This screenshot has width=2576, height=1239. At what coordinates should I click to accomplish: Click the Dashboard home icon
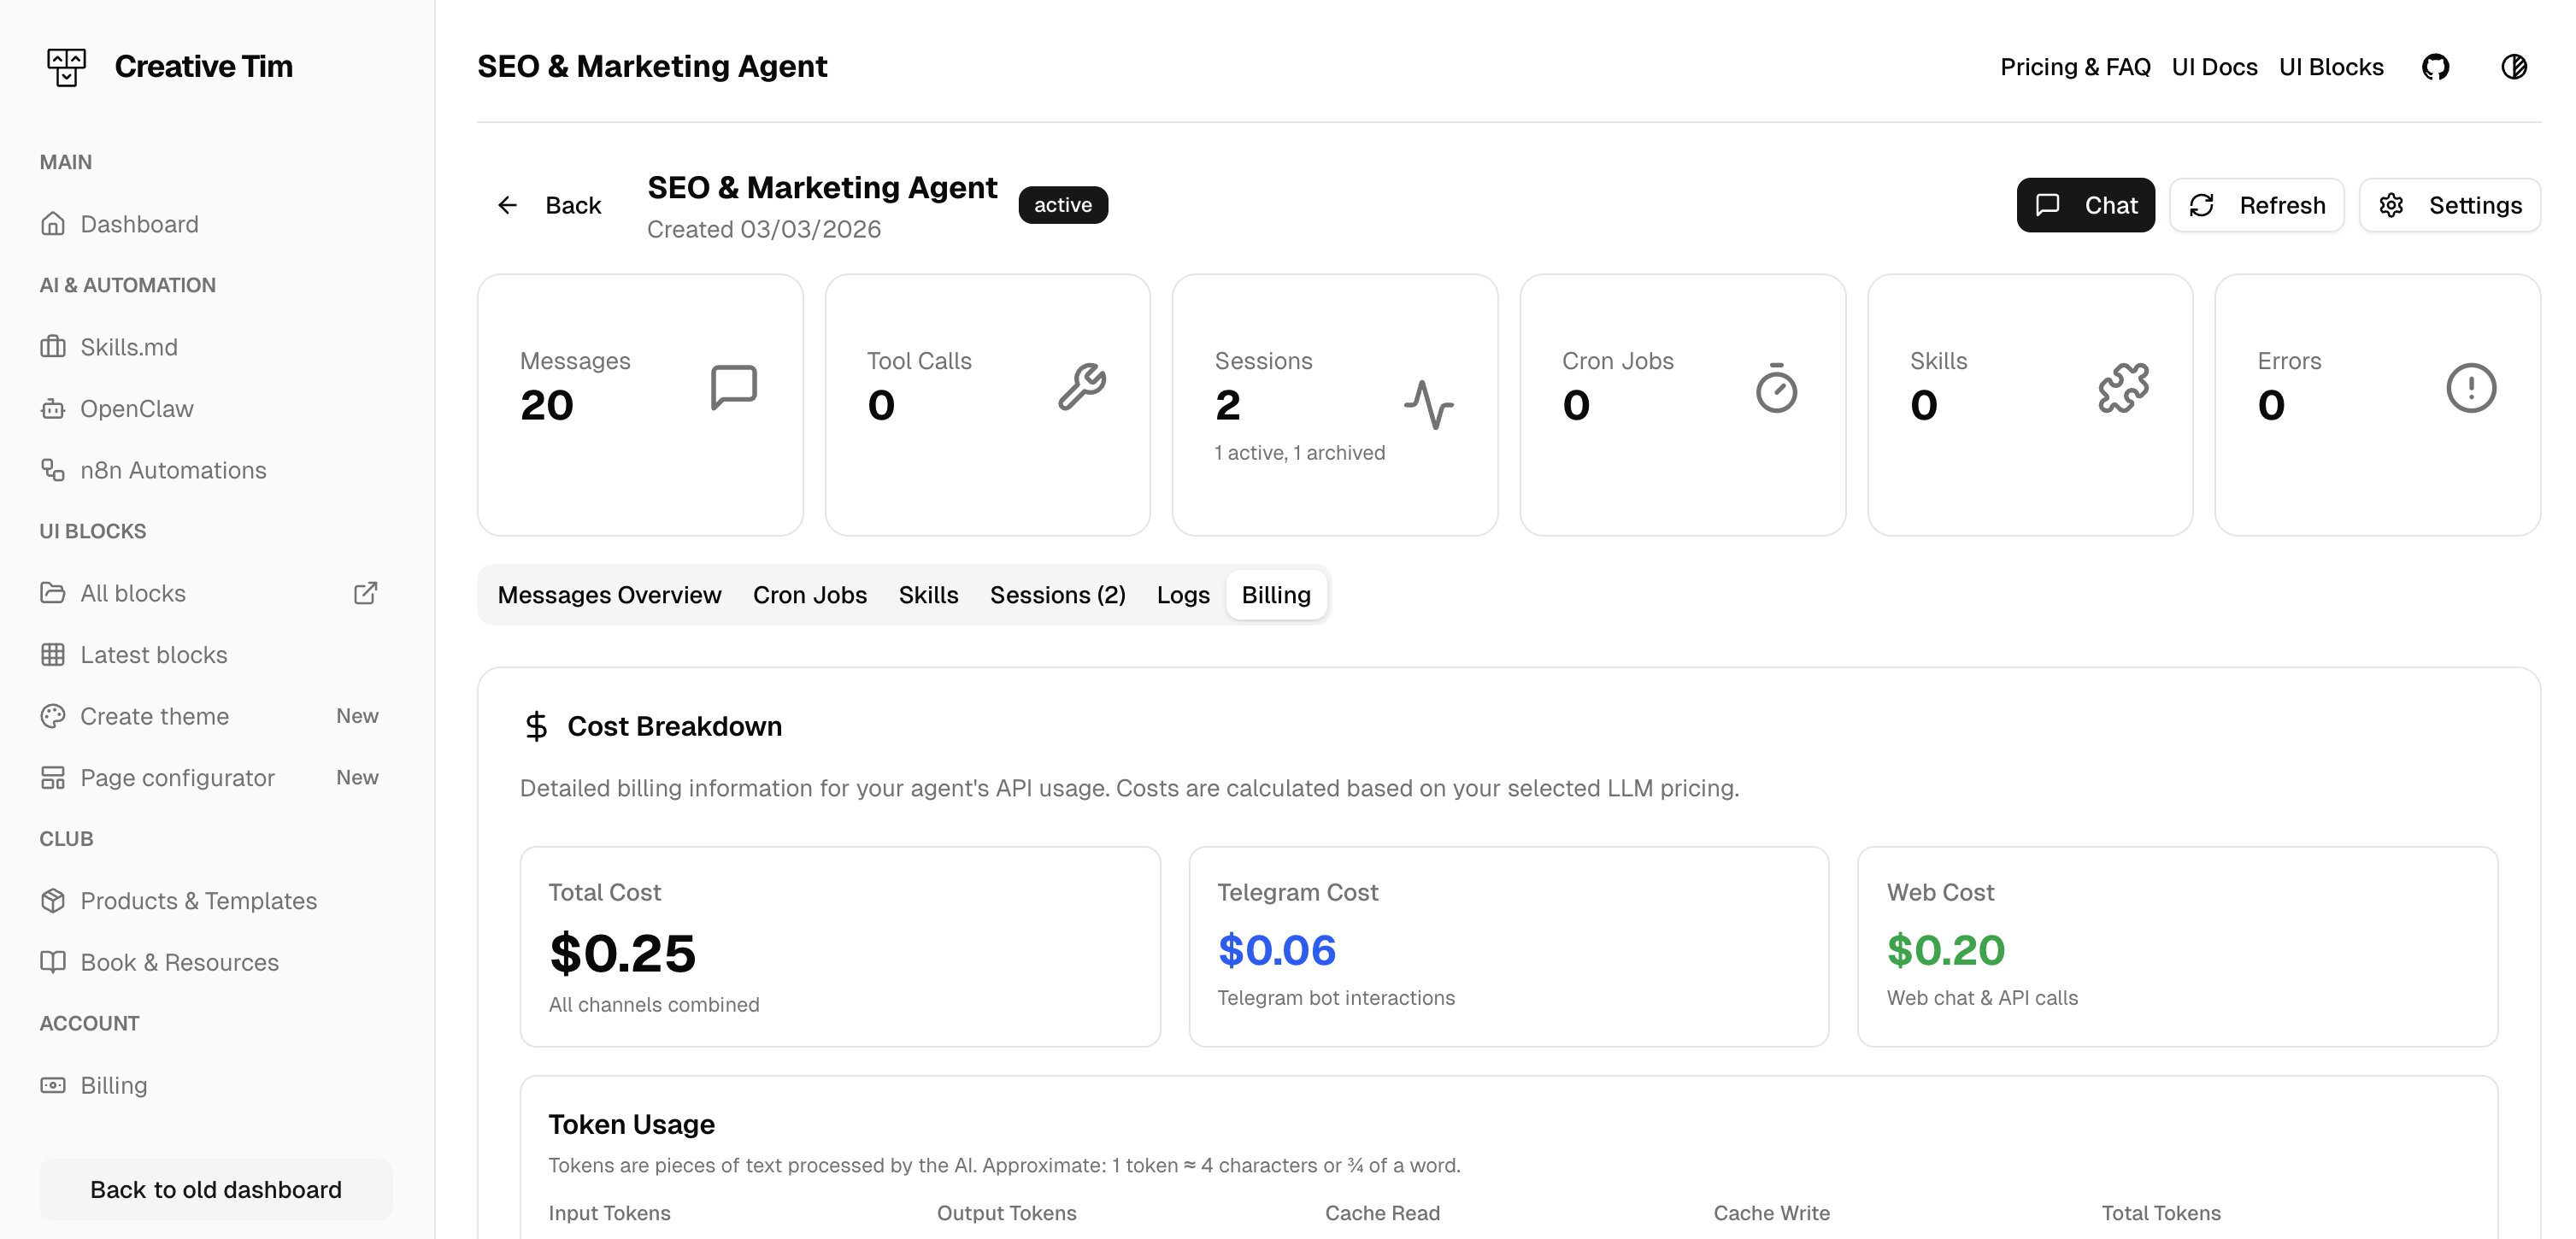pyautogui.click(x=53, y=224)
